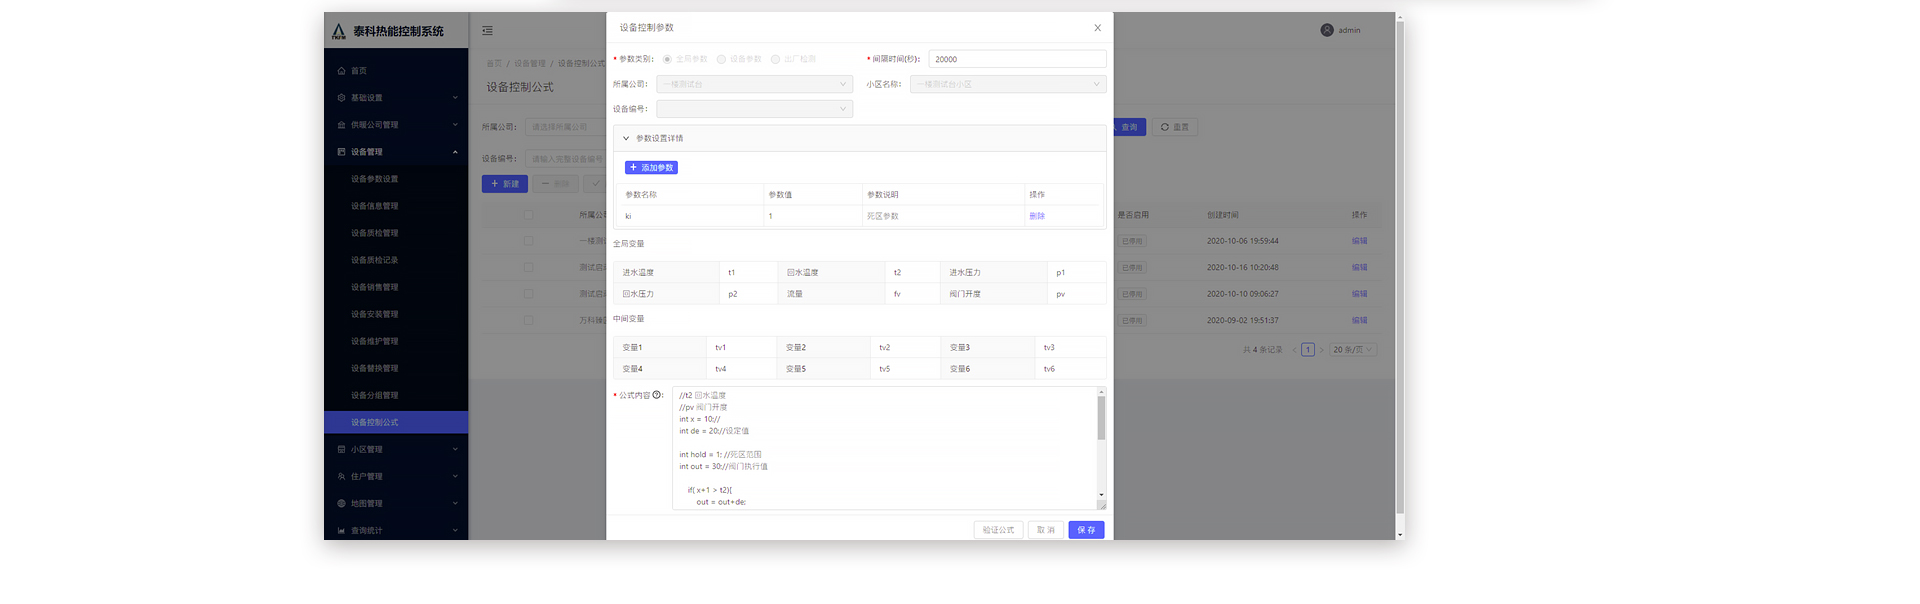Open 设备信息管理 in the sidebar menu
The width and height of the screenshot is (1920, 604).
click(374, 206)
